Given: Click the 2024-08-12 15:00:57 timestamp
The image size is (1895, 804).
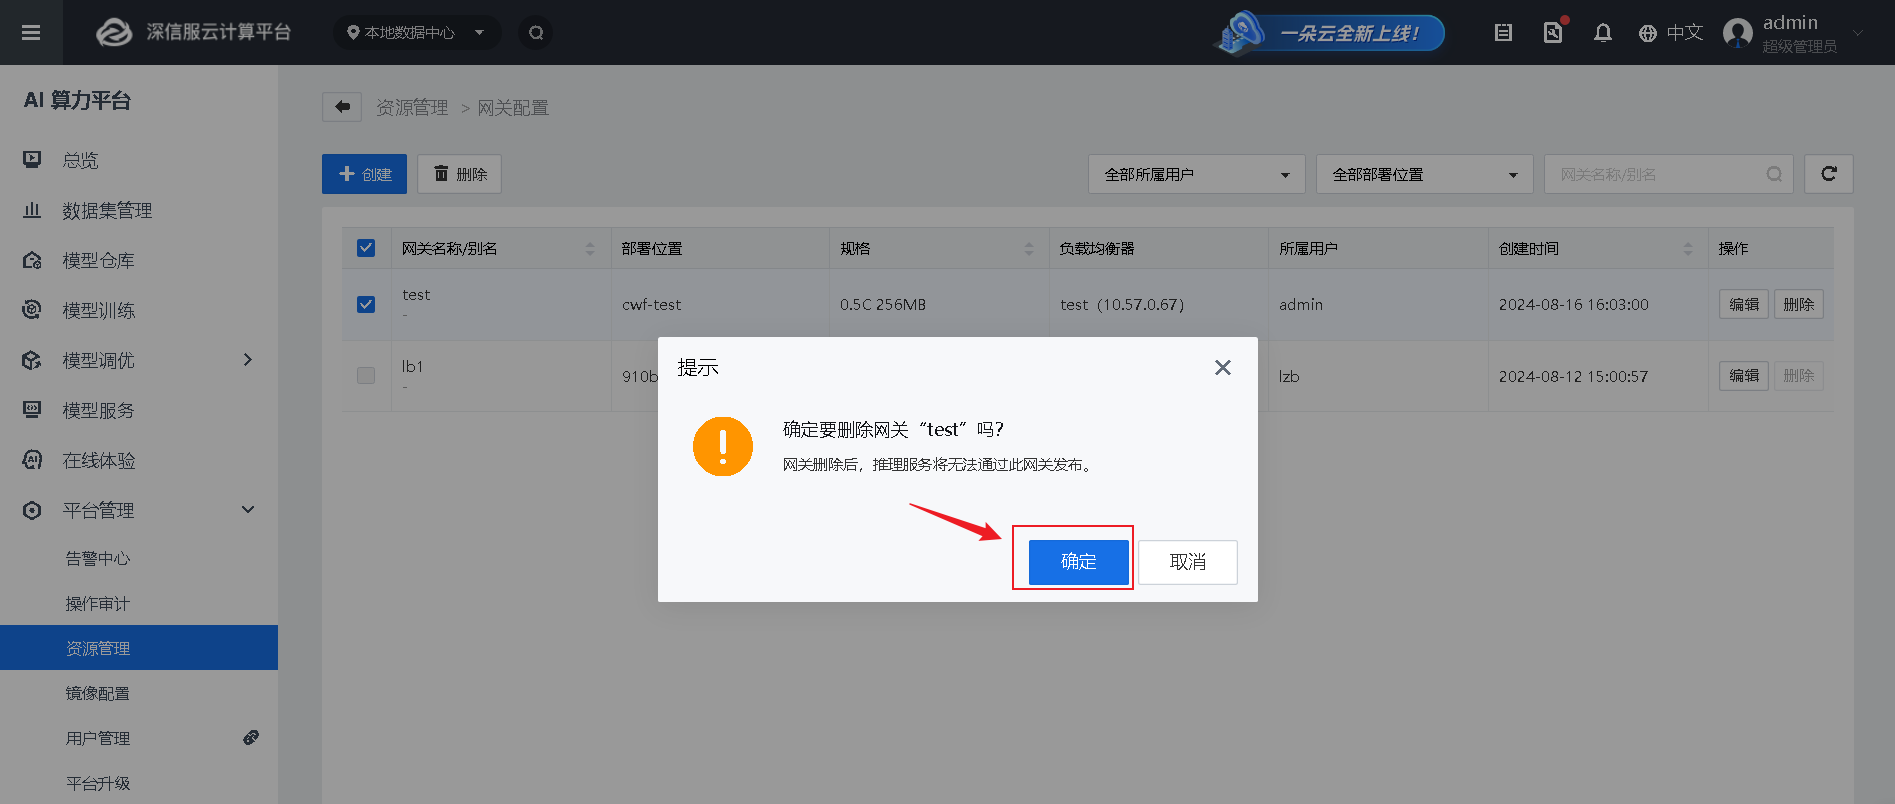Looking at the screenshot, I should (x=1573, y=377).
